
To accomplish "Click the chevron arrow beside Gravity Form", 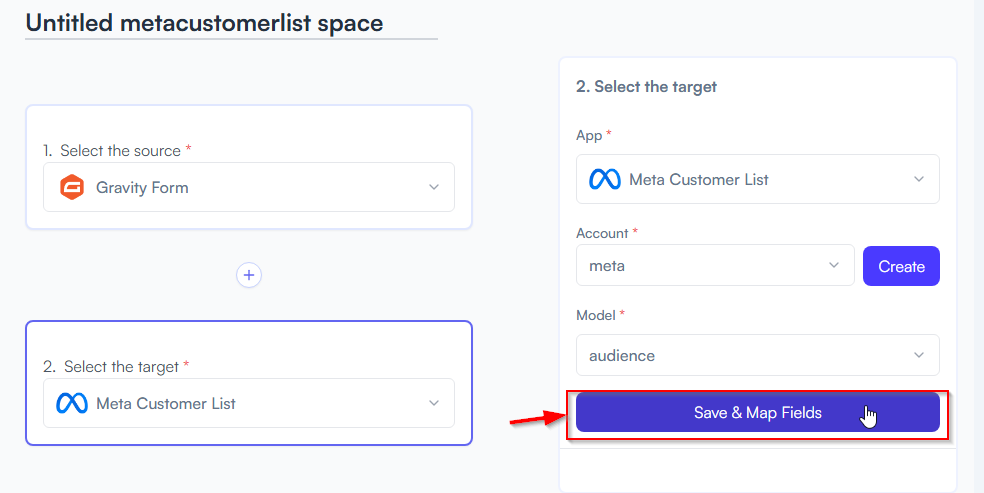I will coord(434,187).
